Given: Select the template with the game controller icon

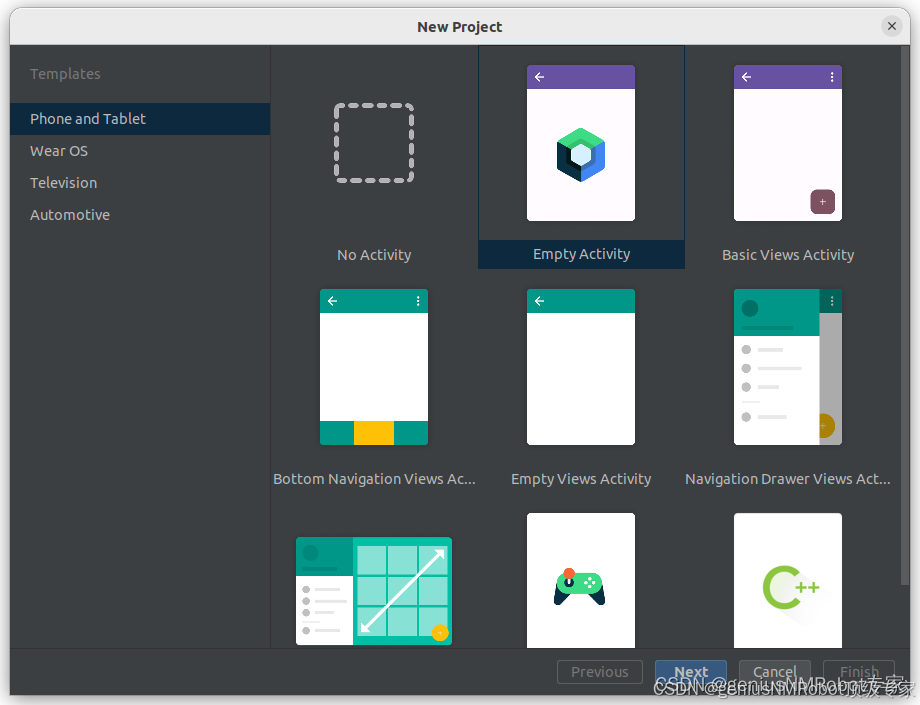Looking at the screenshot, I should [x=581, y=580].
